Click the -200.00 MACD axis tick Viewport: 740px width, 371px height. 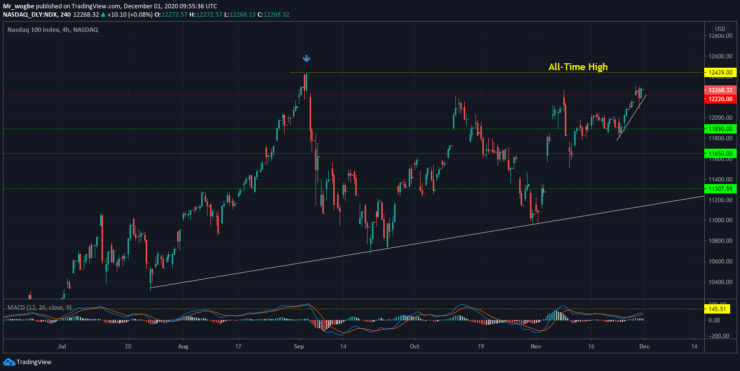click(x=719, y=336)
